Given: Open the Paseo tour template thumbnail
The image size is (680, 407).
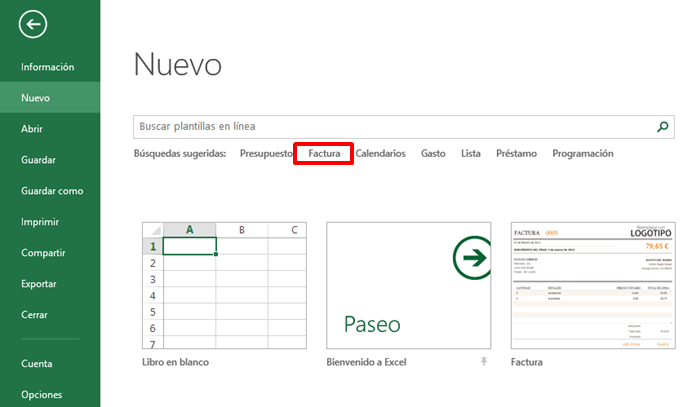Looking at the screenshot, I should pyautogui.click(x=409, y=286).
